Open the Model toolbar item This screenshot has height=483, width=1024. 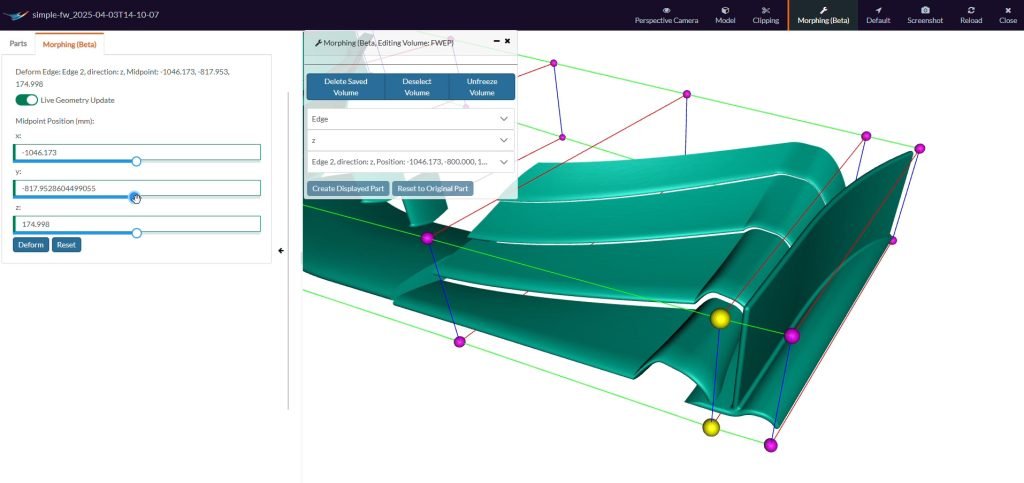[725, 15]
